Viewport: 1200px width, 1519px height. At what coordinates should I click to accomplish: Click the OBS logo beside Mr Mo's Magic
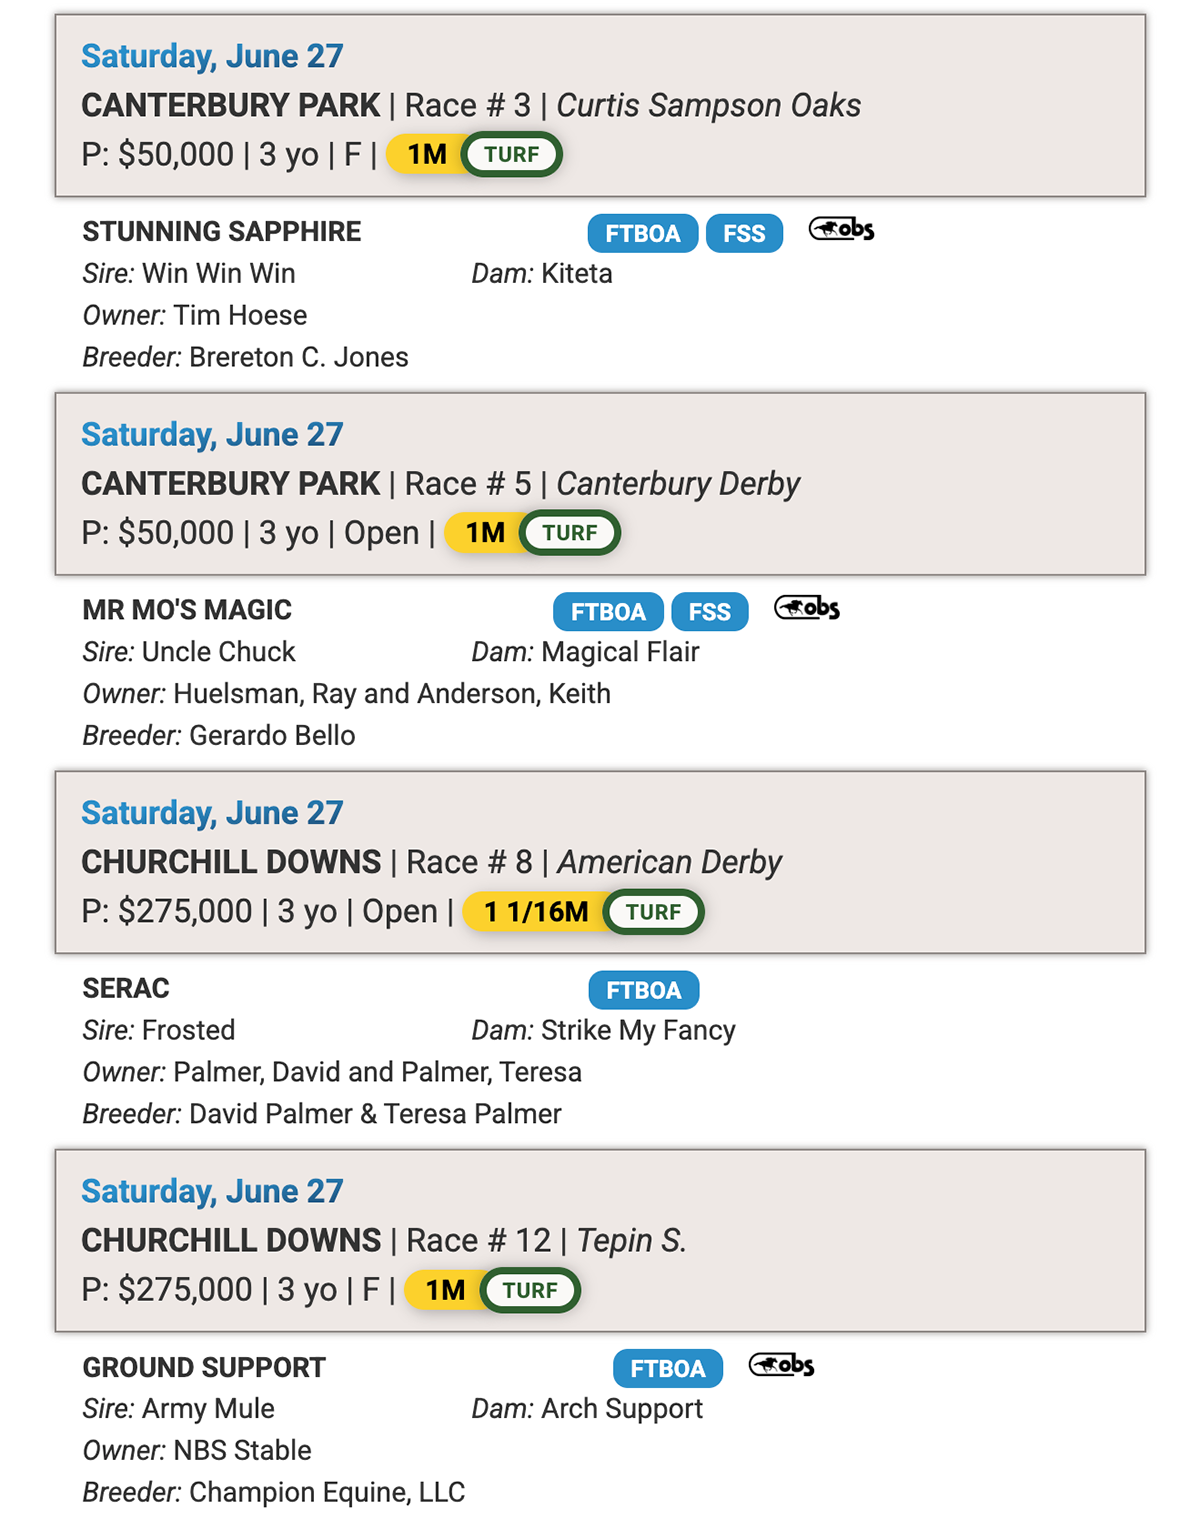[x=807, y=608]
